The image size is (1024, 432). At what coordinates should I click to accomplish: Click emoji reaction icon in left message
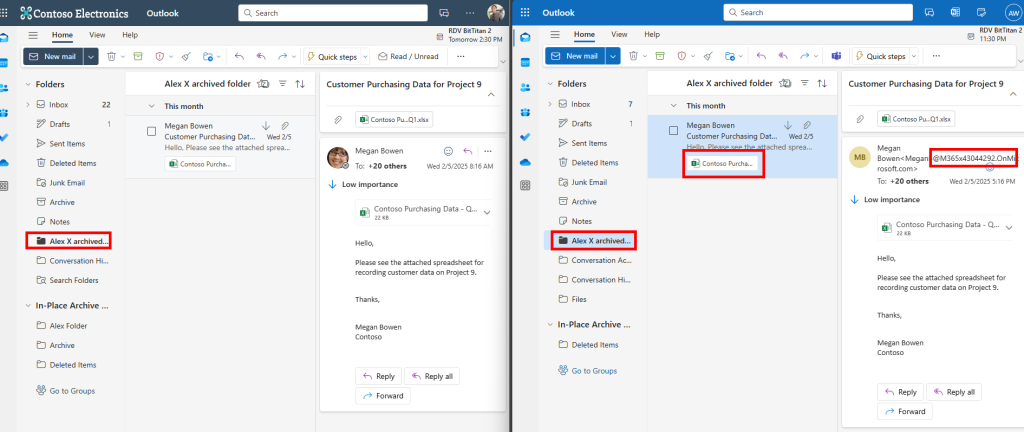click(448, 151)
